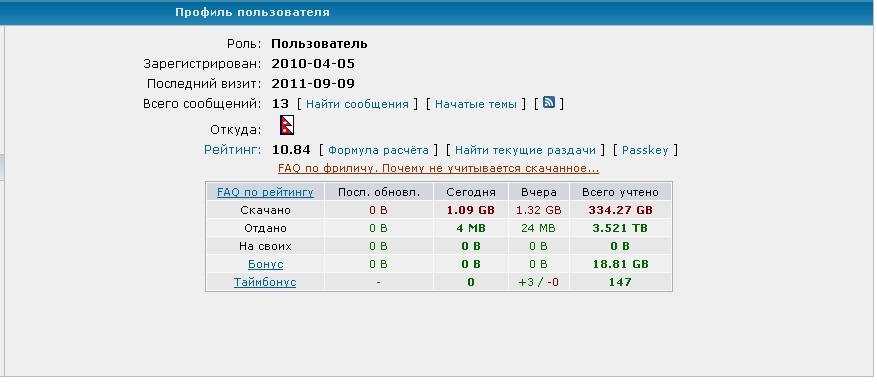The width and height of the screenshot is (877, 384).
Task: Click the Рейтинг link
Action: [x=233, y=150]
